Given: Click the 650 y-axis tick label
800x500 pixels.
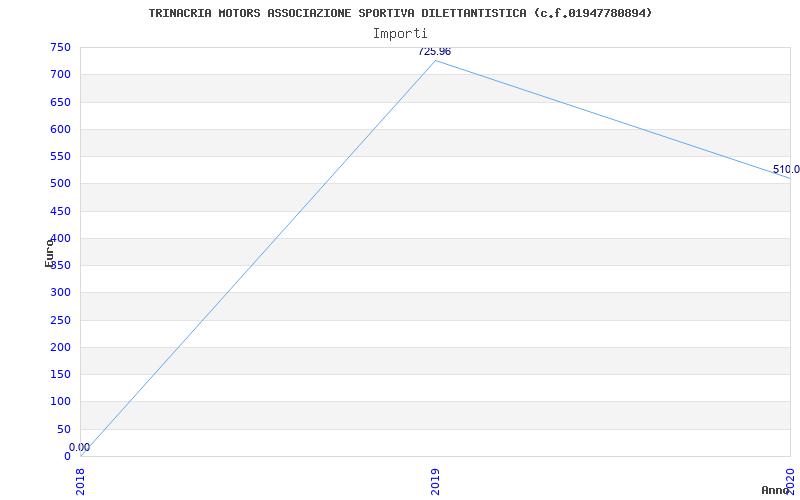Looking at the screenshot, I should 60,102.
